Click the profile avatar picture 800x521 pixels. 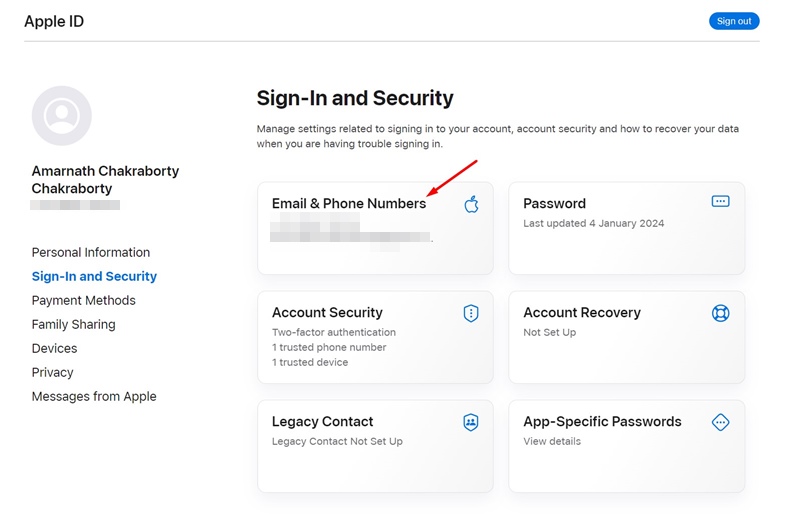tap(62, 116)
